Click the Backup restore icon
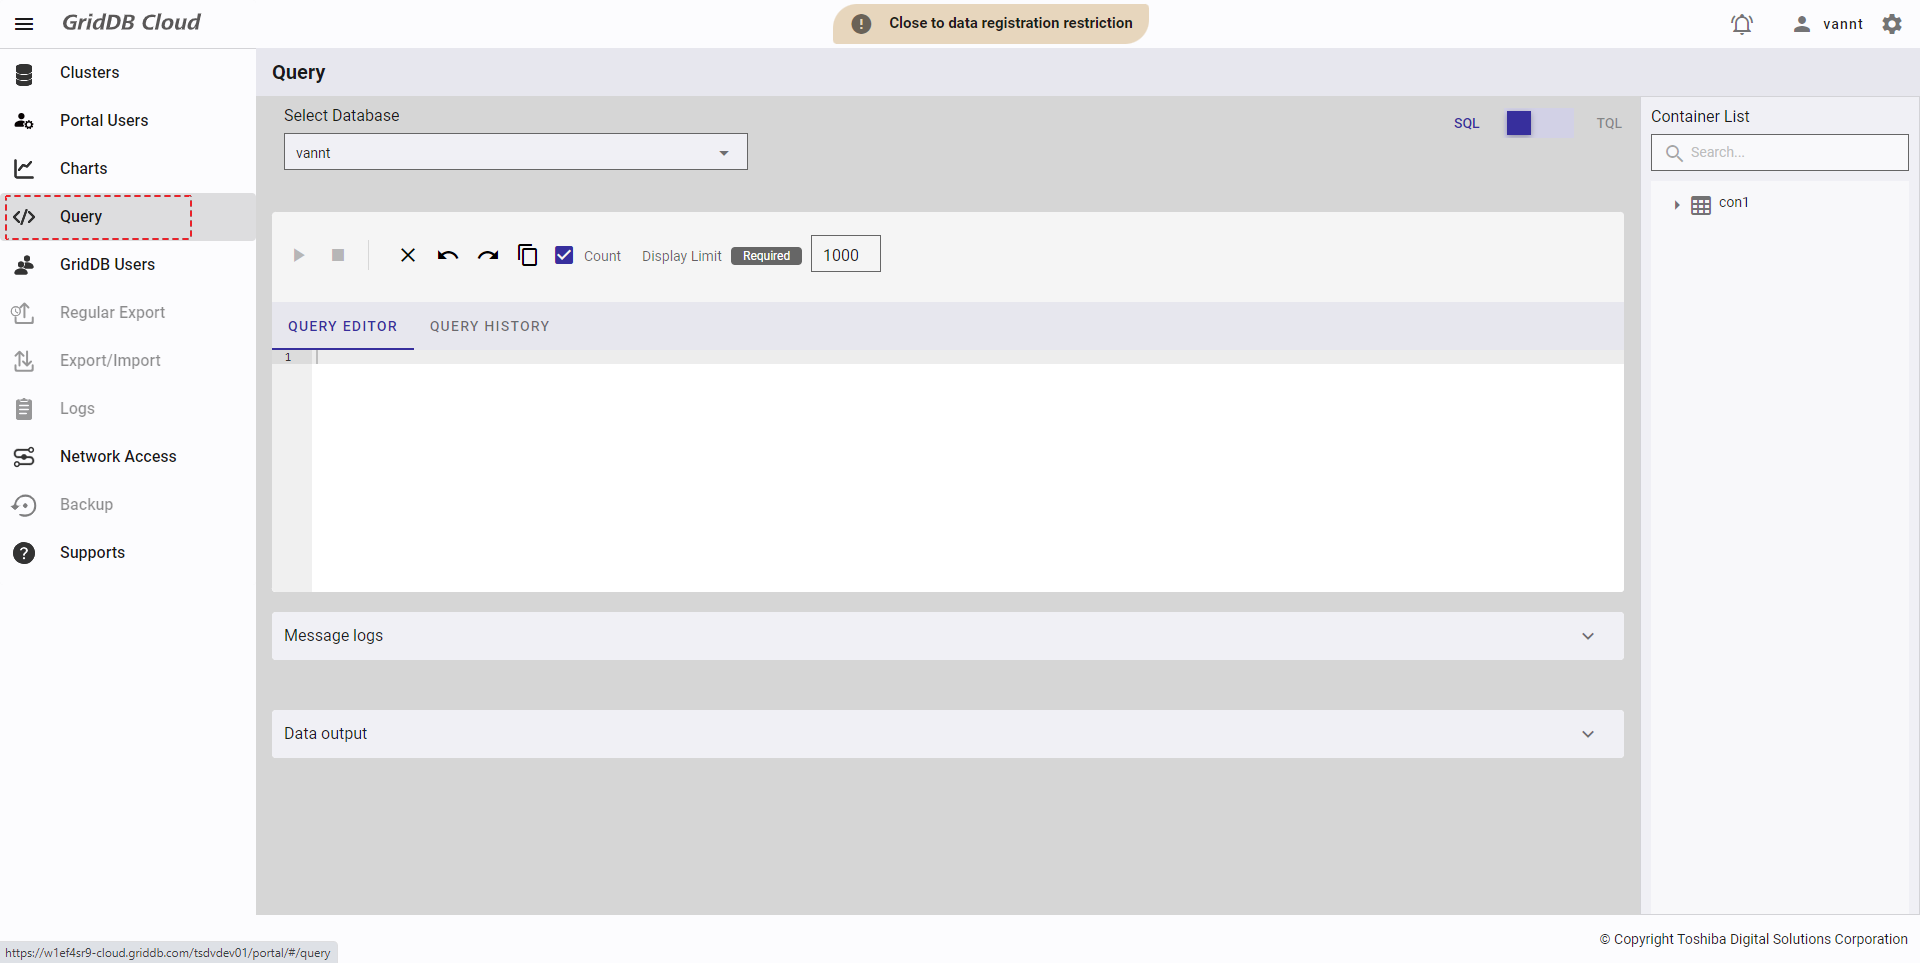 pyautogui.click(x=24, y=505)
